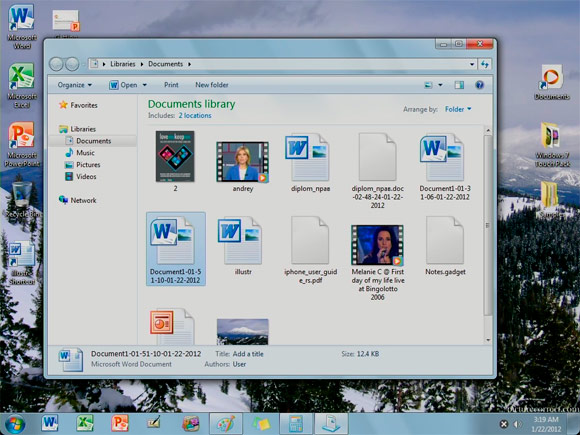Open the Organize menu
This screenshot has width=580, height=435.
click(74, 85)
